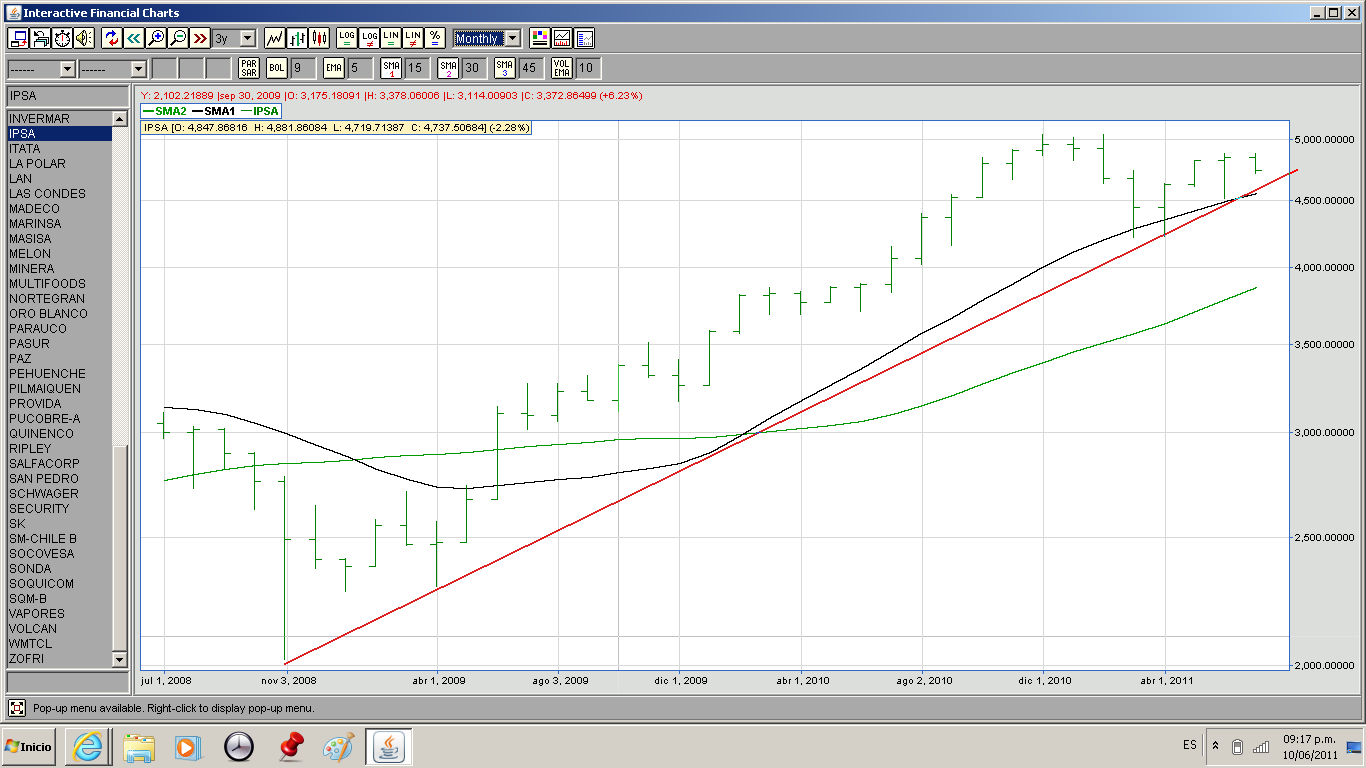Screen dimensions: 1366x768
Task: Click the print chart icon
Action: (41, 38)
